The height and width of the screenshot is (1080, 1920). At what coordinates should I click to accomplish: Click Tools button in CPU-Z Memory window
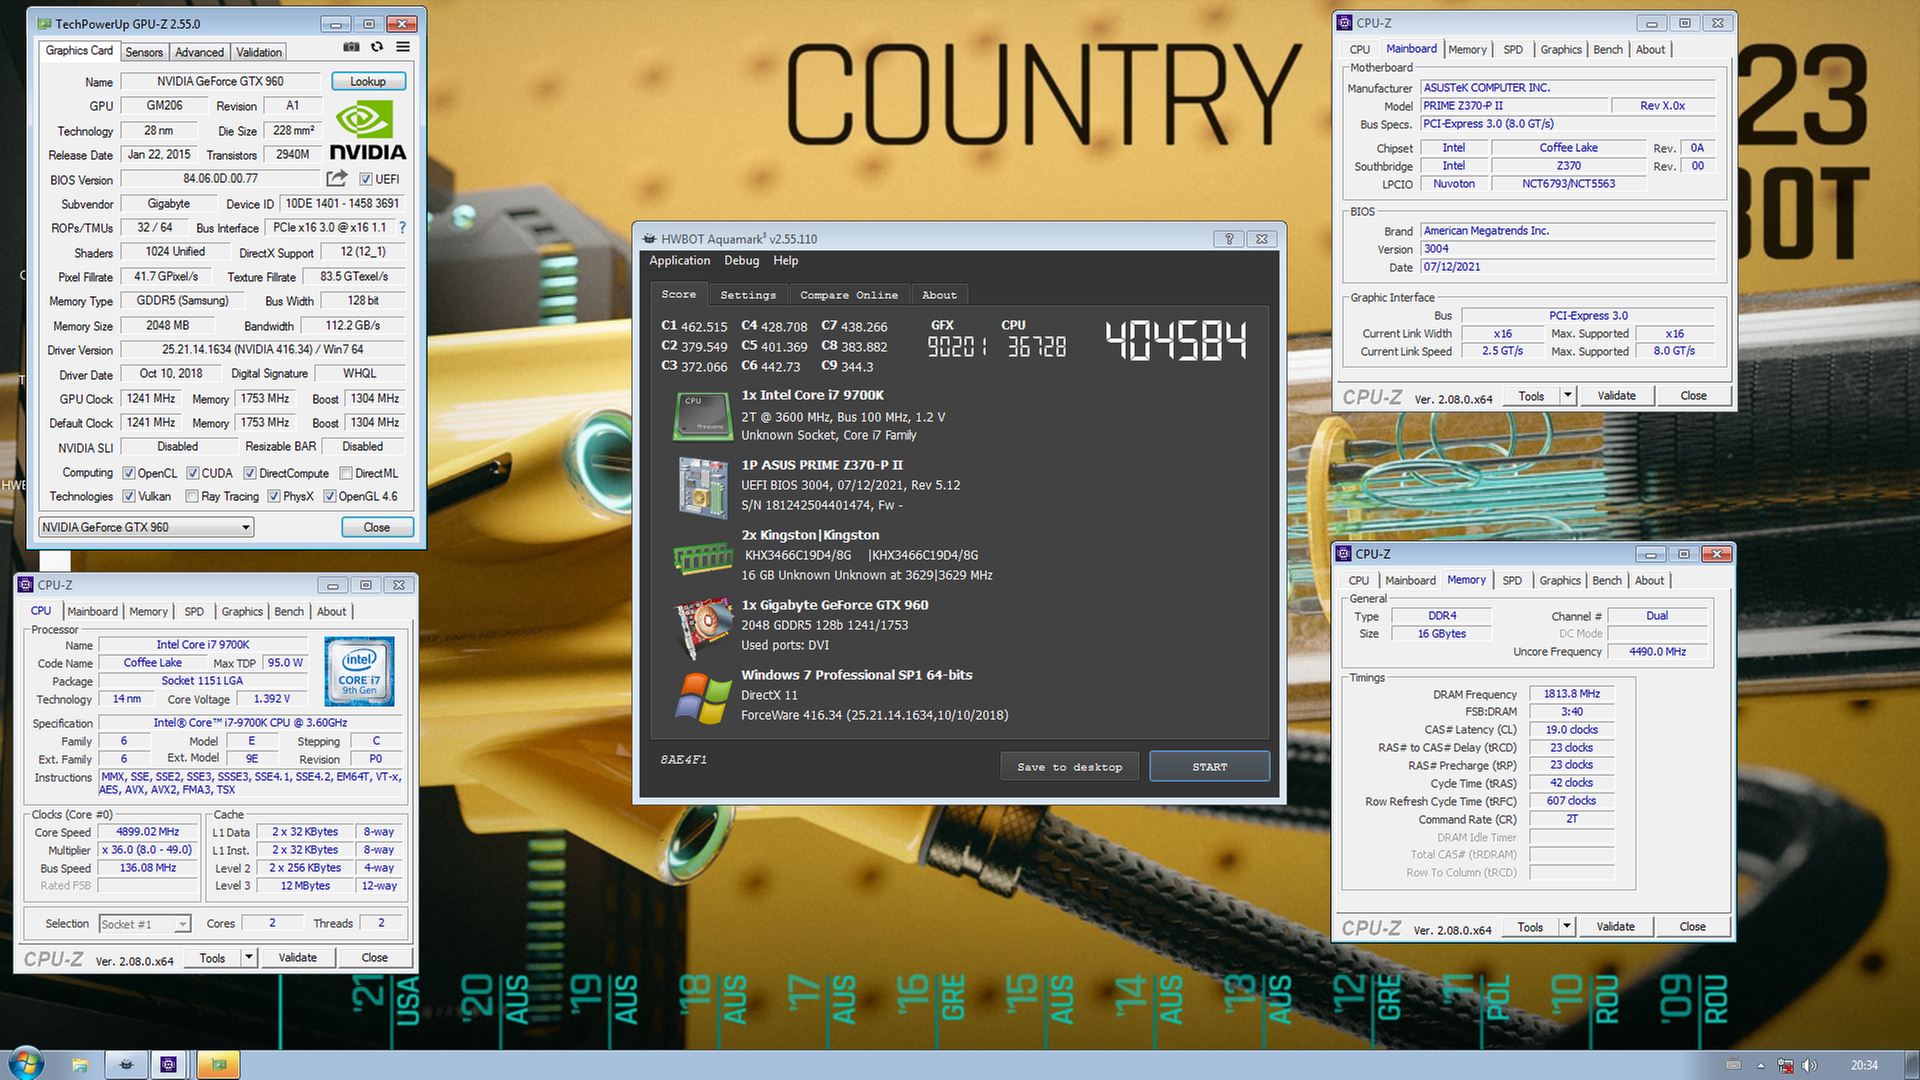tap(1530, 927)
